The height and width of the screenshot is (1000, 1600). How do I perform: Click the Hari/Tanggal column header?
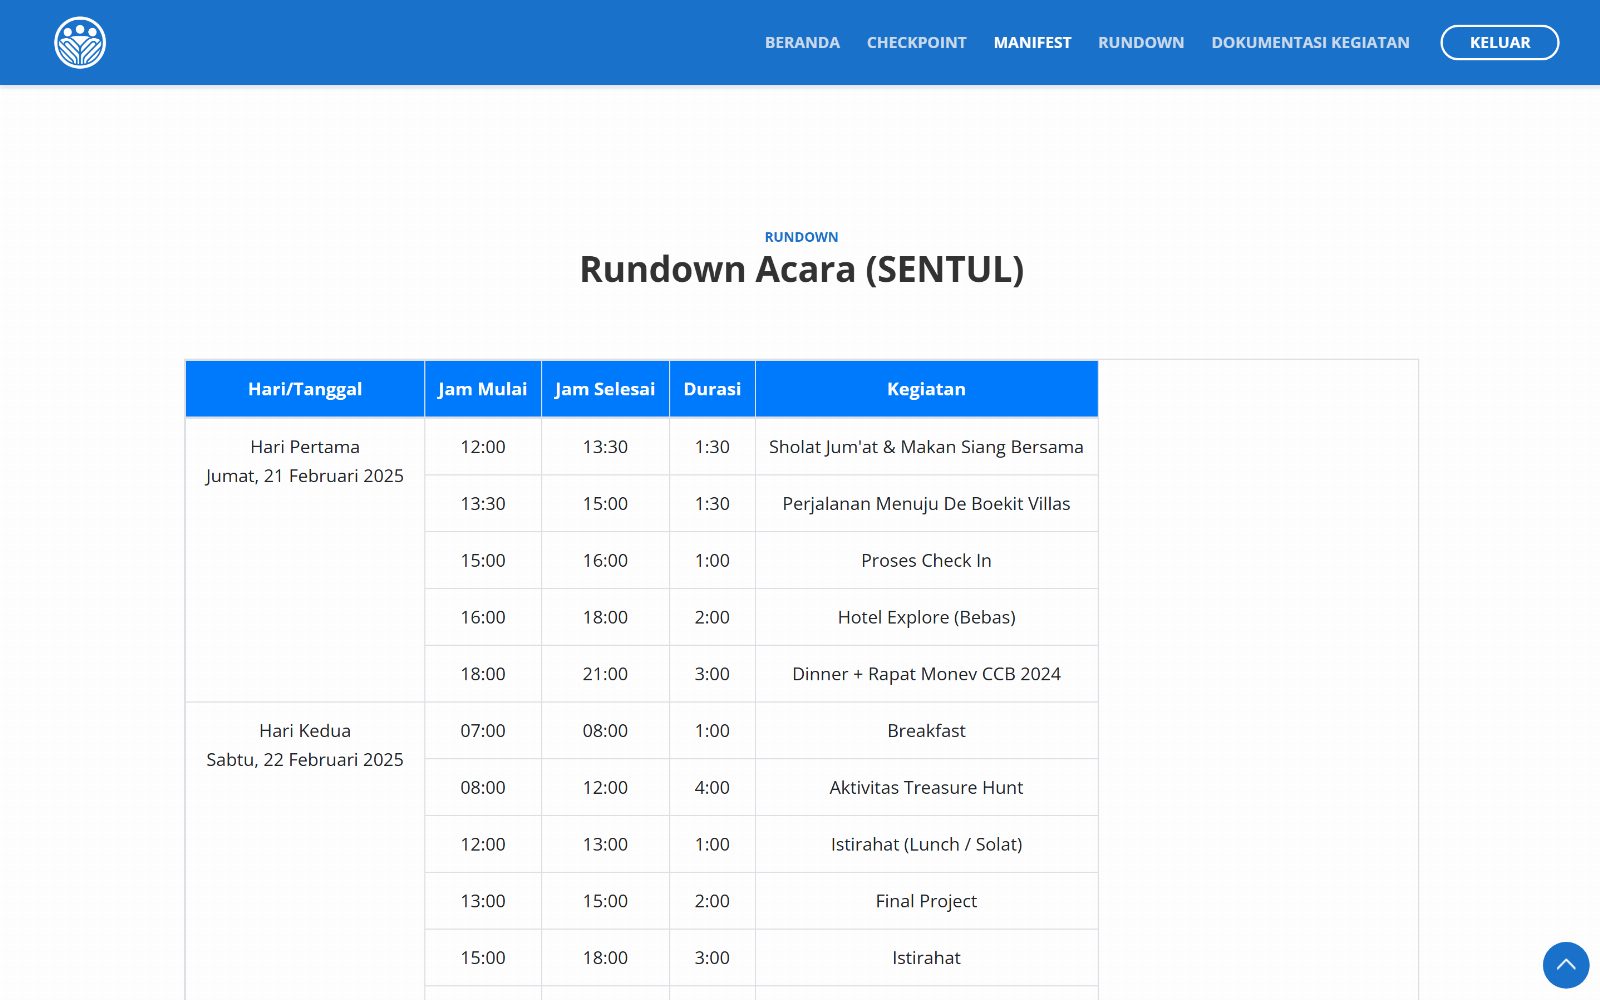tap(305, 389)
